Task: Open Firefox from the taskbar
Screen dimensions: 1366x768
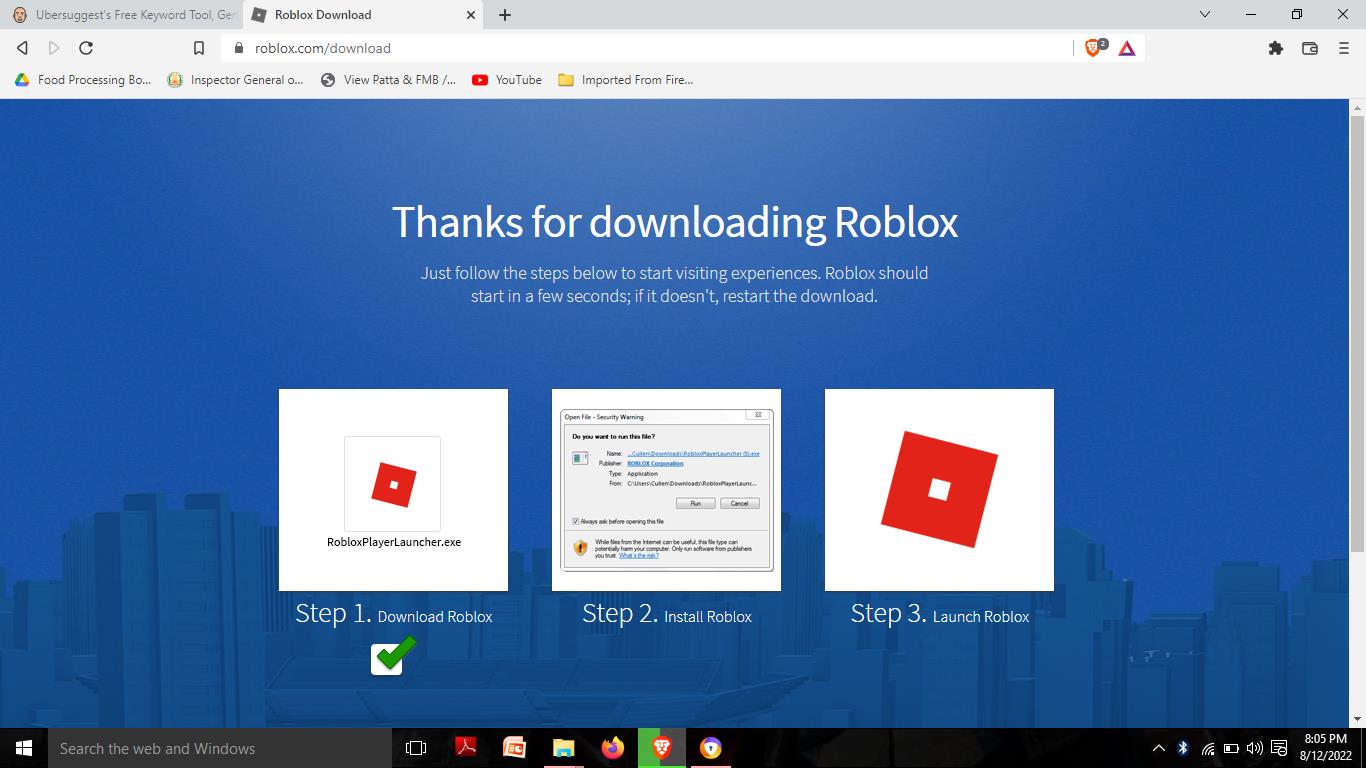Action: coord(612,748)
